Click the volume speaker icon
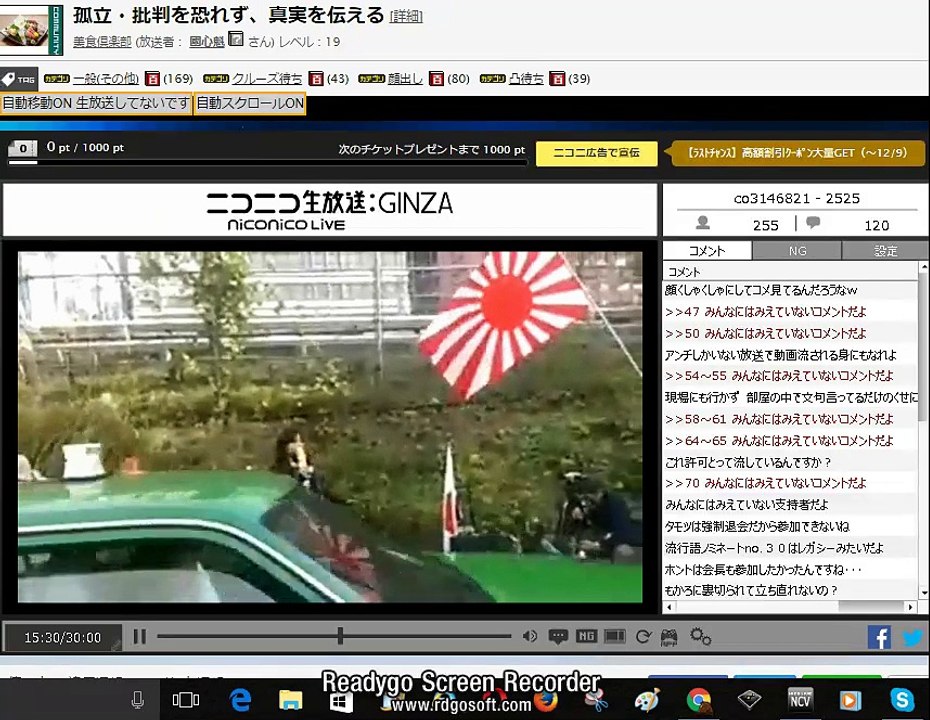Screen dimensions: 930x720 [530, 636]
